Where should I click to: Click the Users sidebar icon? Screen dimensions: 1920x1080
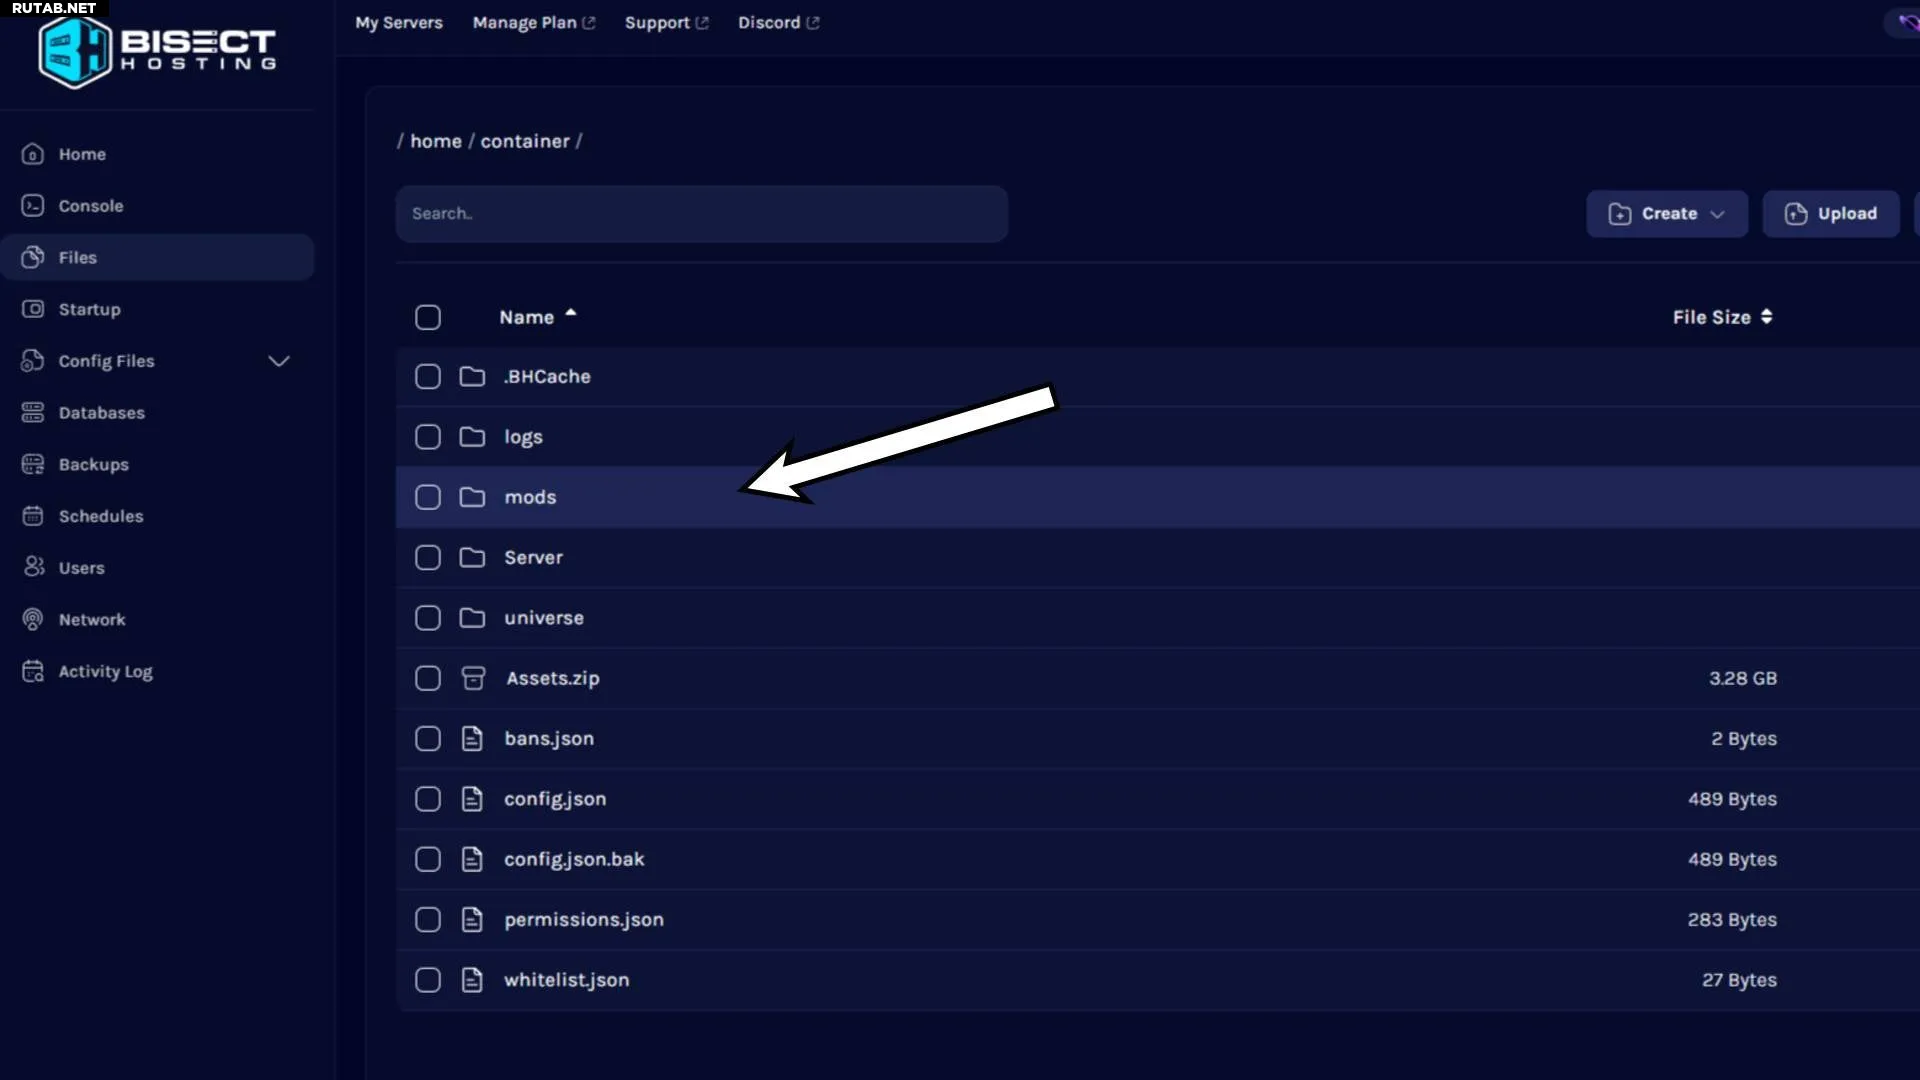click(x=33, y=567)
